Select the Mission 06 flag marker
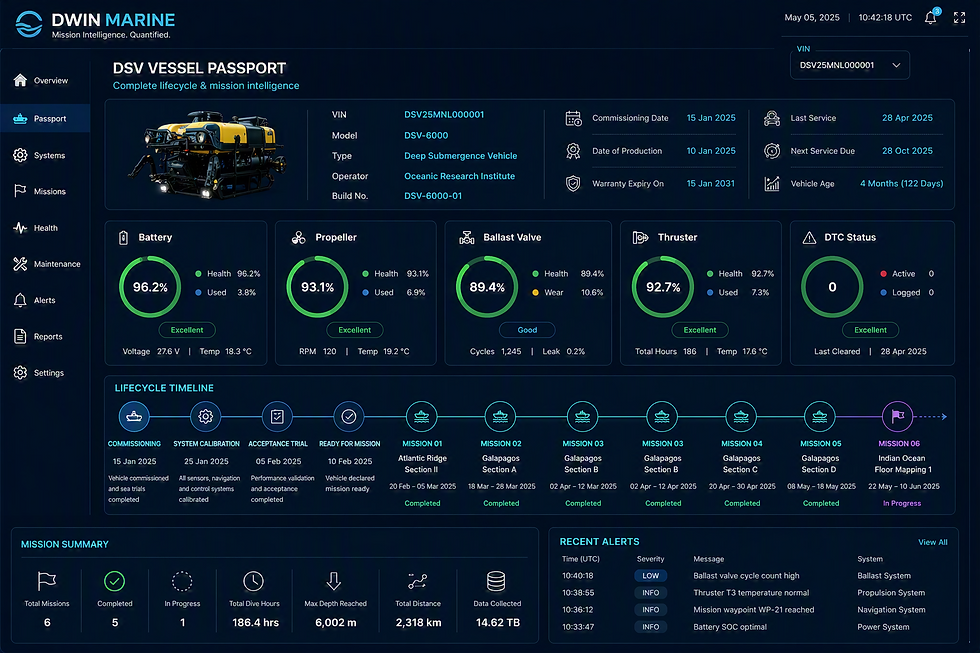The width and height of the screenshot is (980, 653). (x=898, y=416)
